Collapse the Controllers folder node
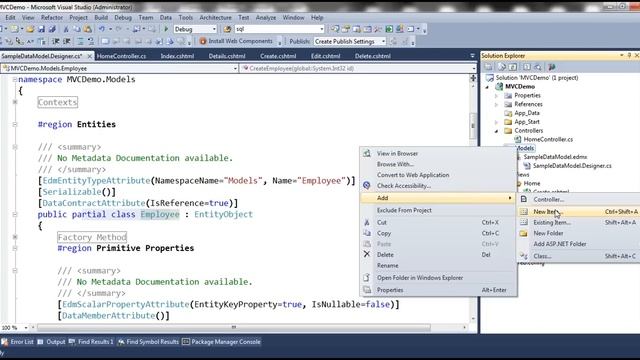Screen dimensions: 640x360 [x=496, y=131]
